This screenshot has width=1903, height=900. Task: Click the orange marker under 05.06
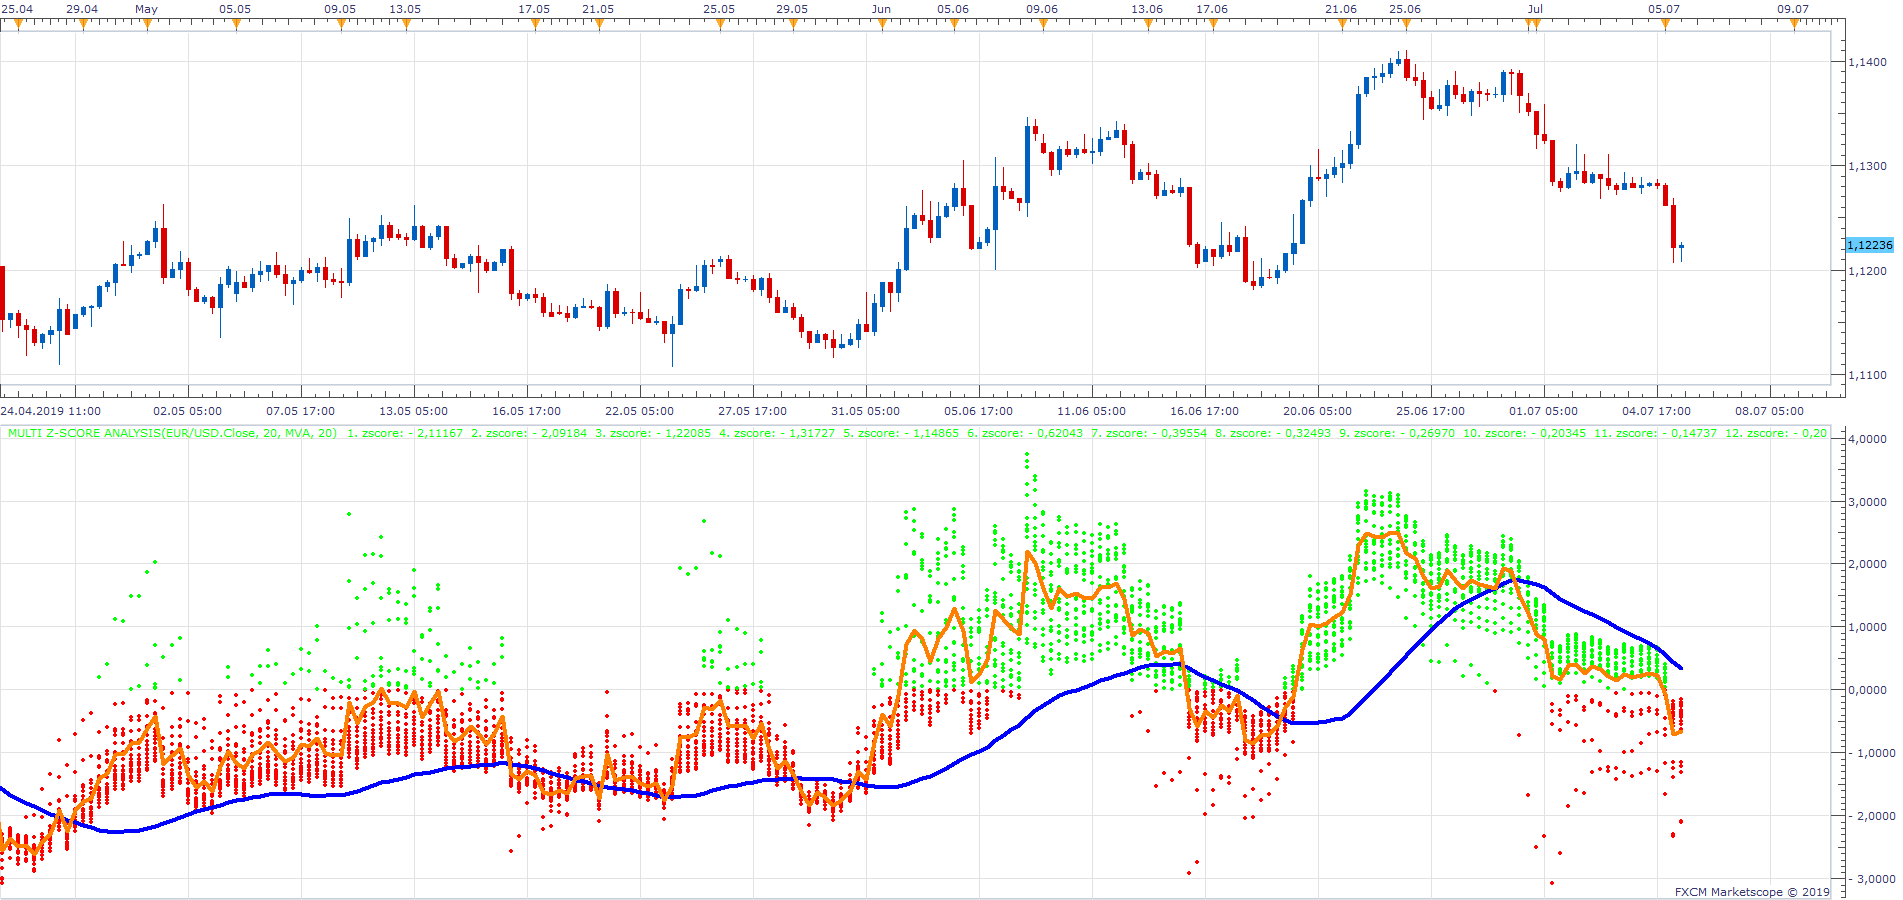[954, 25]
